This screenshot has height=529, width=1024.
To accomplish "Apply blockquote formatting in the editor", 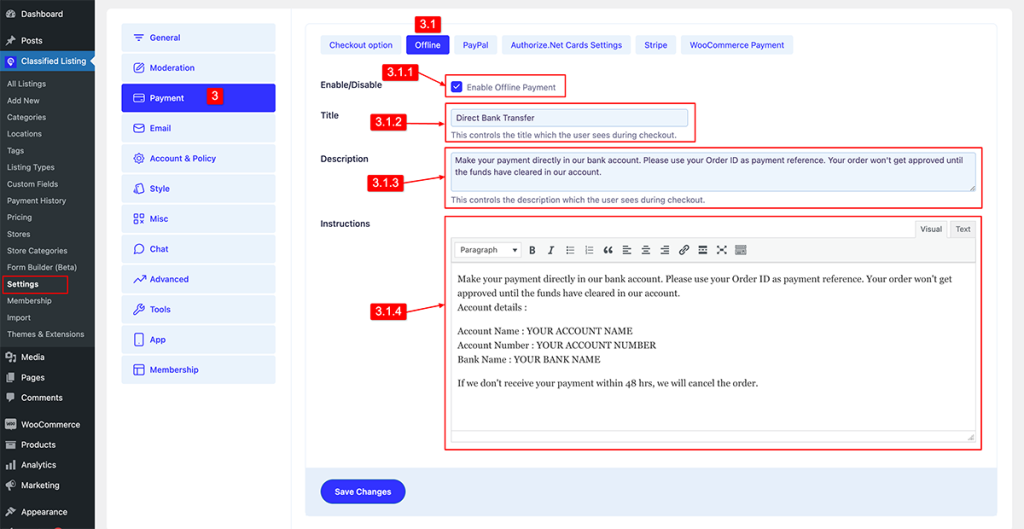I will [x=608, y=250].
